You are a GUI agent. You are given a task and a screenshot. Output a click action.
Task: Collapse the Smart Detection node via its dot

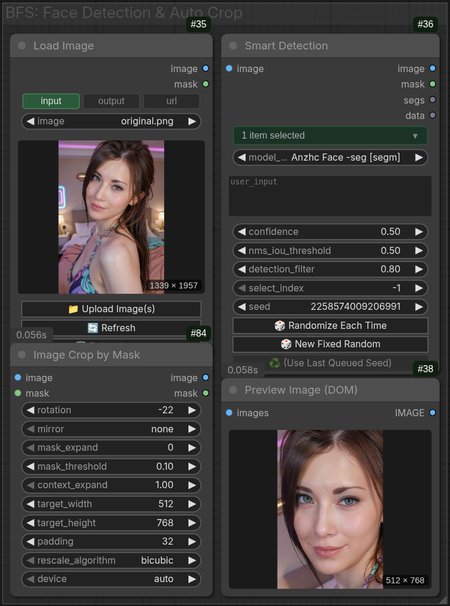point(233,46)
